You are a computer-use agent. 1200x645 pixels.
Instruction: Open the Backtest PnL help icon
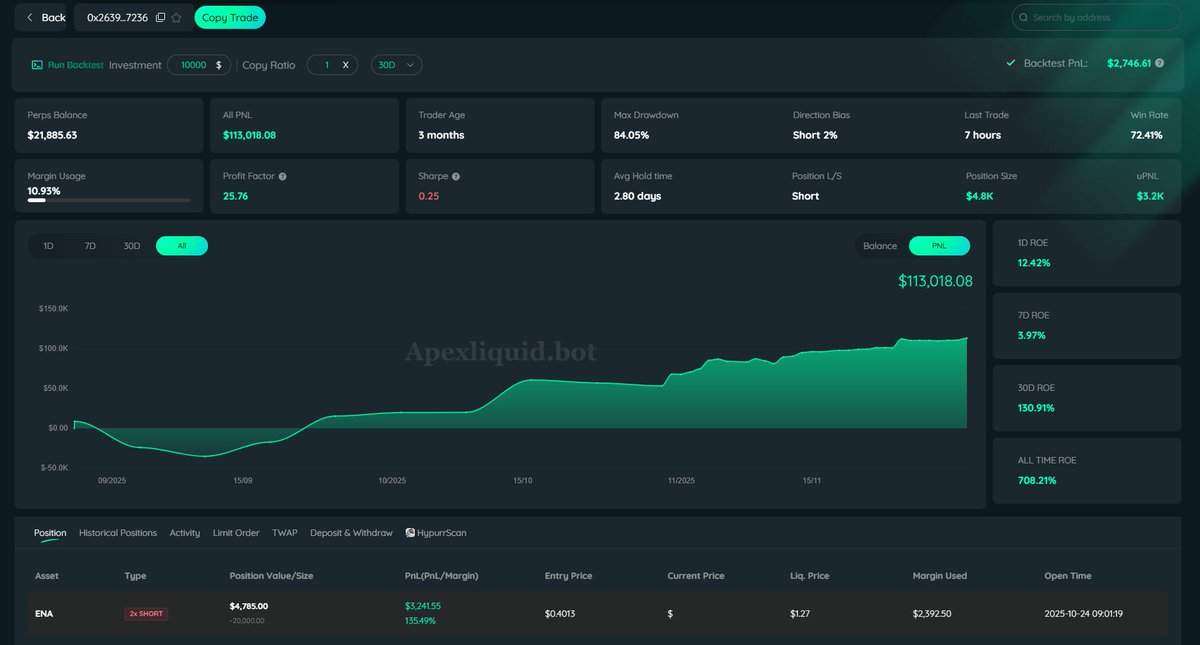click(x=1159, y=63)
